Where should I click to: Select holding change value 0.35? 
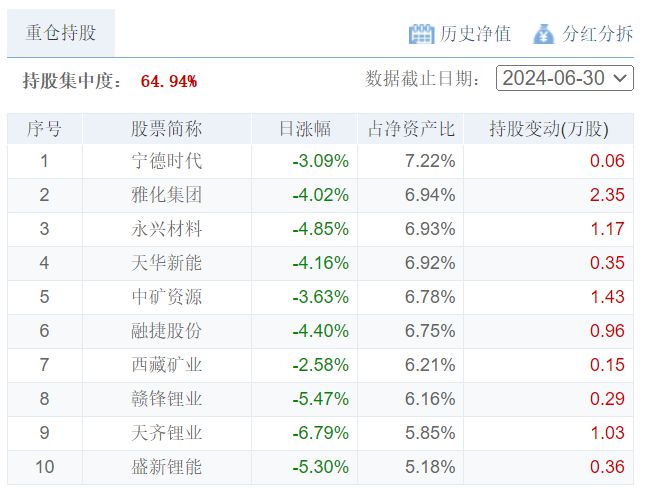(x=607, y=263)
